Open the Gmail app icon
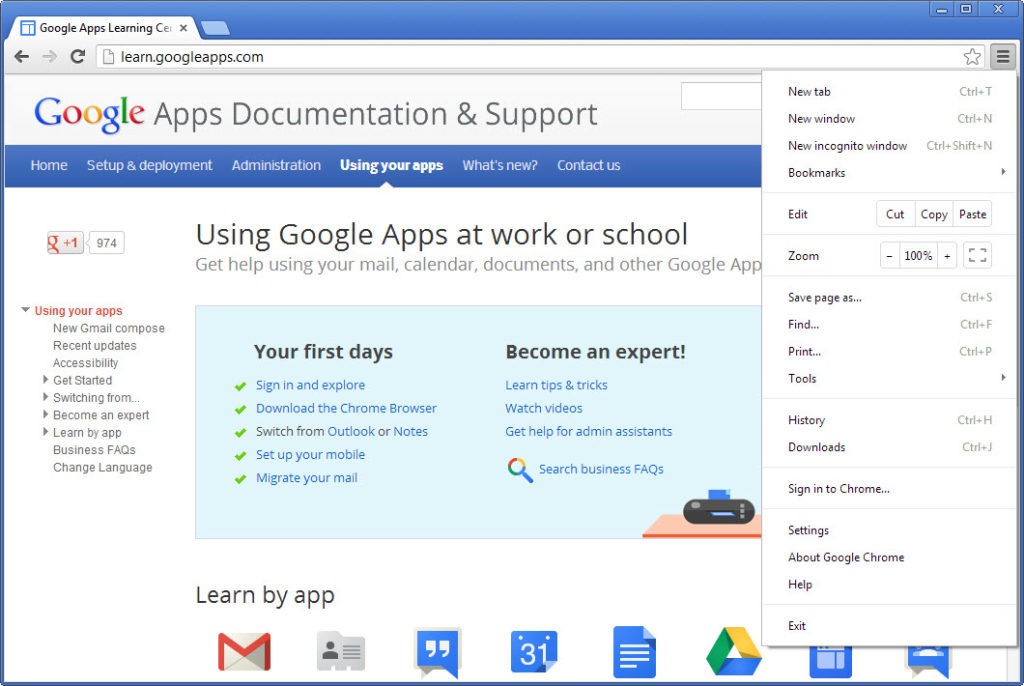The height and width of the screenshot is (686, 1024). (244, 651)
